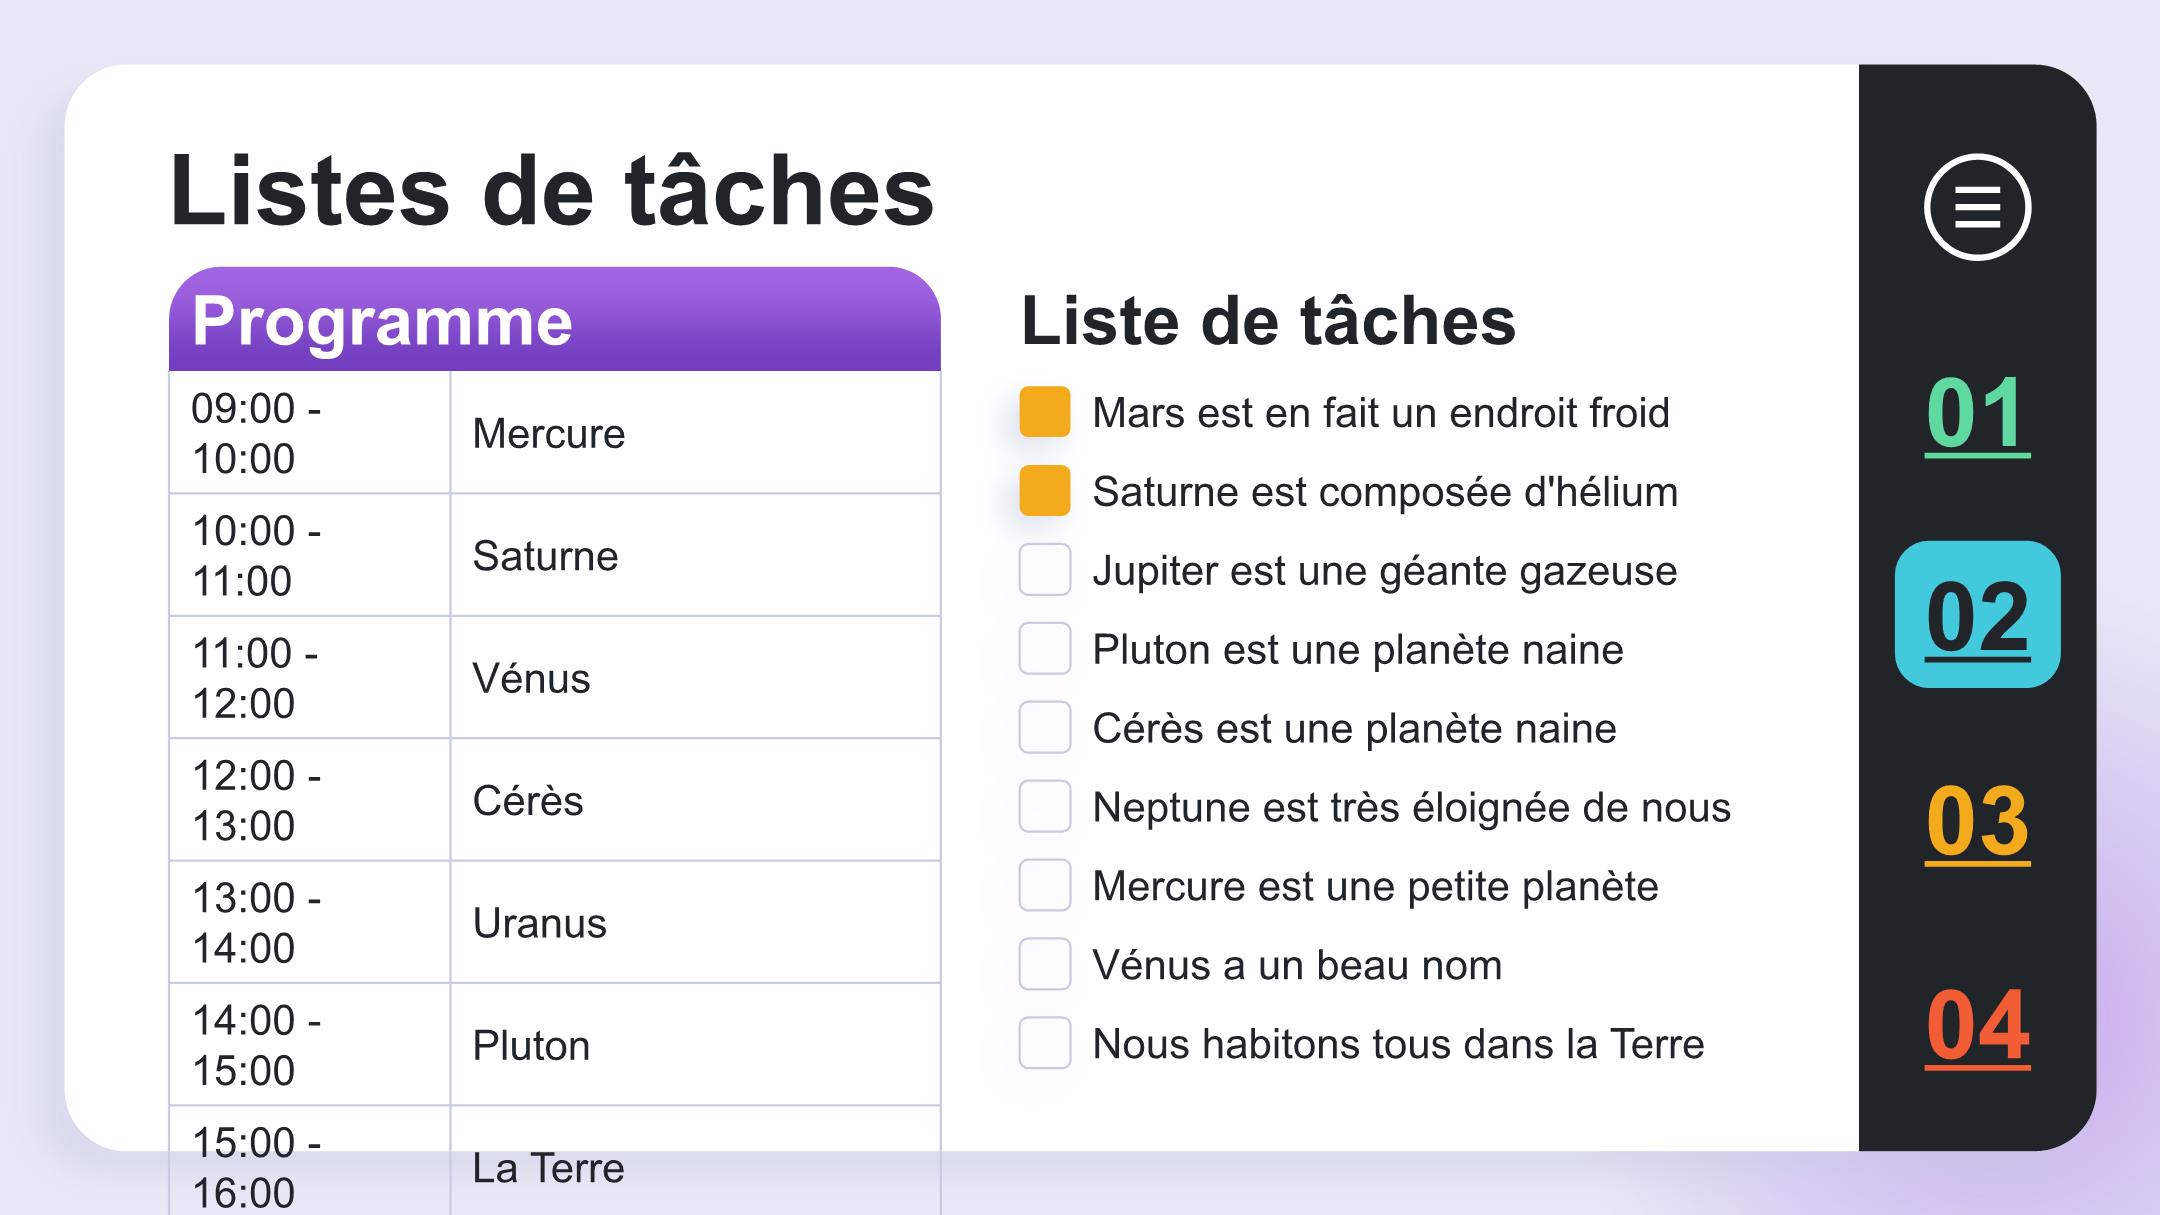Click the 10:00 - 11:00 time cell
The width and height of the screenshot is (2160, 1215).
(309, 555)
